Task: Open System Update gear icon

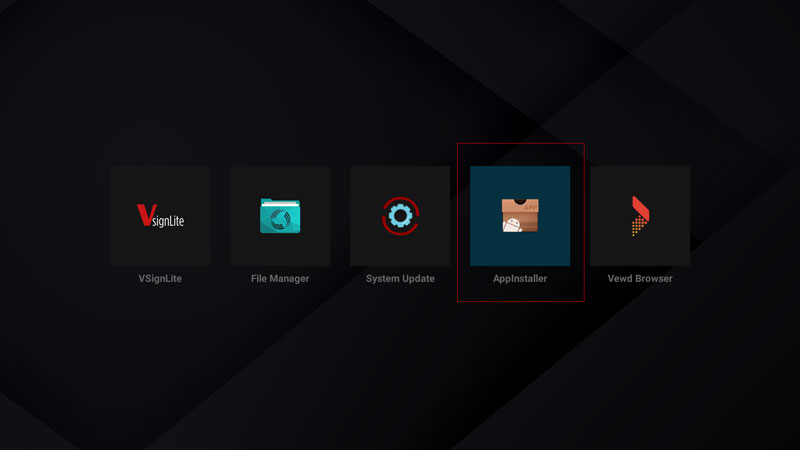Action: 400,216
